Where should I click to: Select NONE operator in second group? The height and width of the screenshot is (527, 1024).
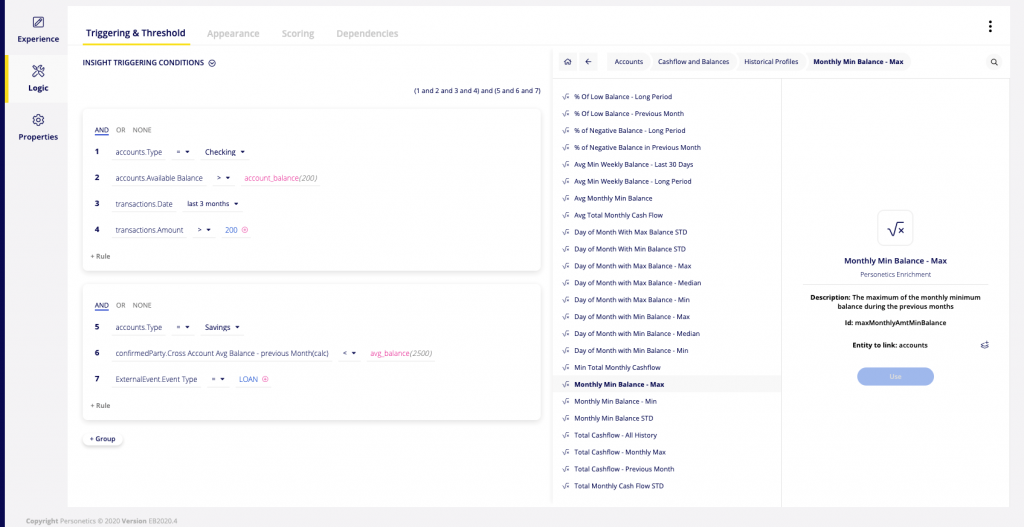[x=142, y=305]
